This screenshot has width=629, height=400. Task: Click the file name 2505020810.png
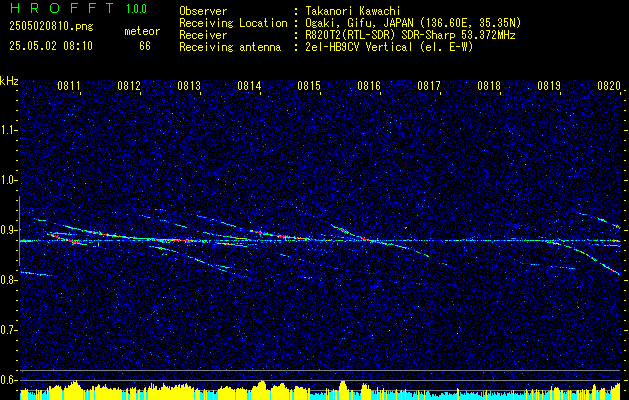point(51,27)
